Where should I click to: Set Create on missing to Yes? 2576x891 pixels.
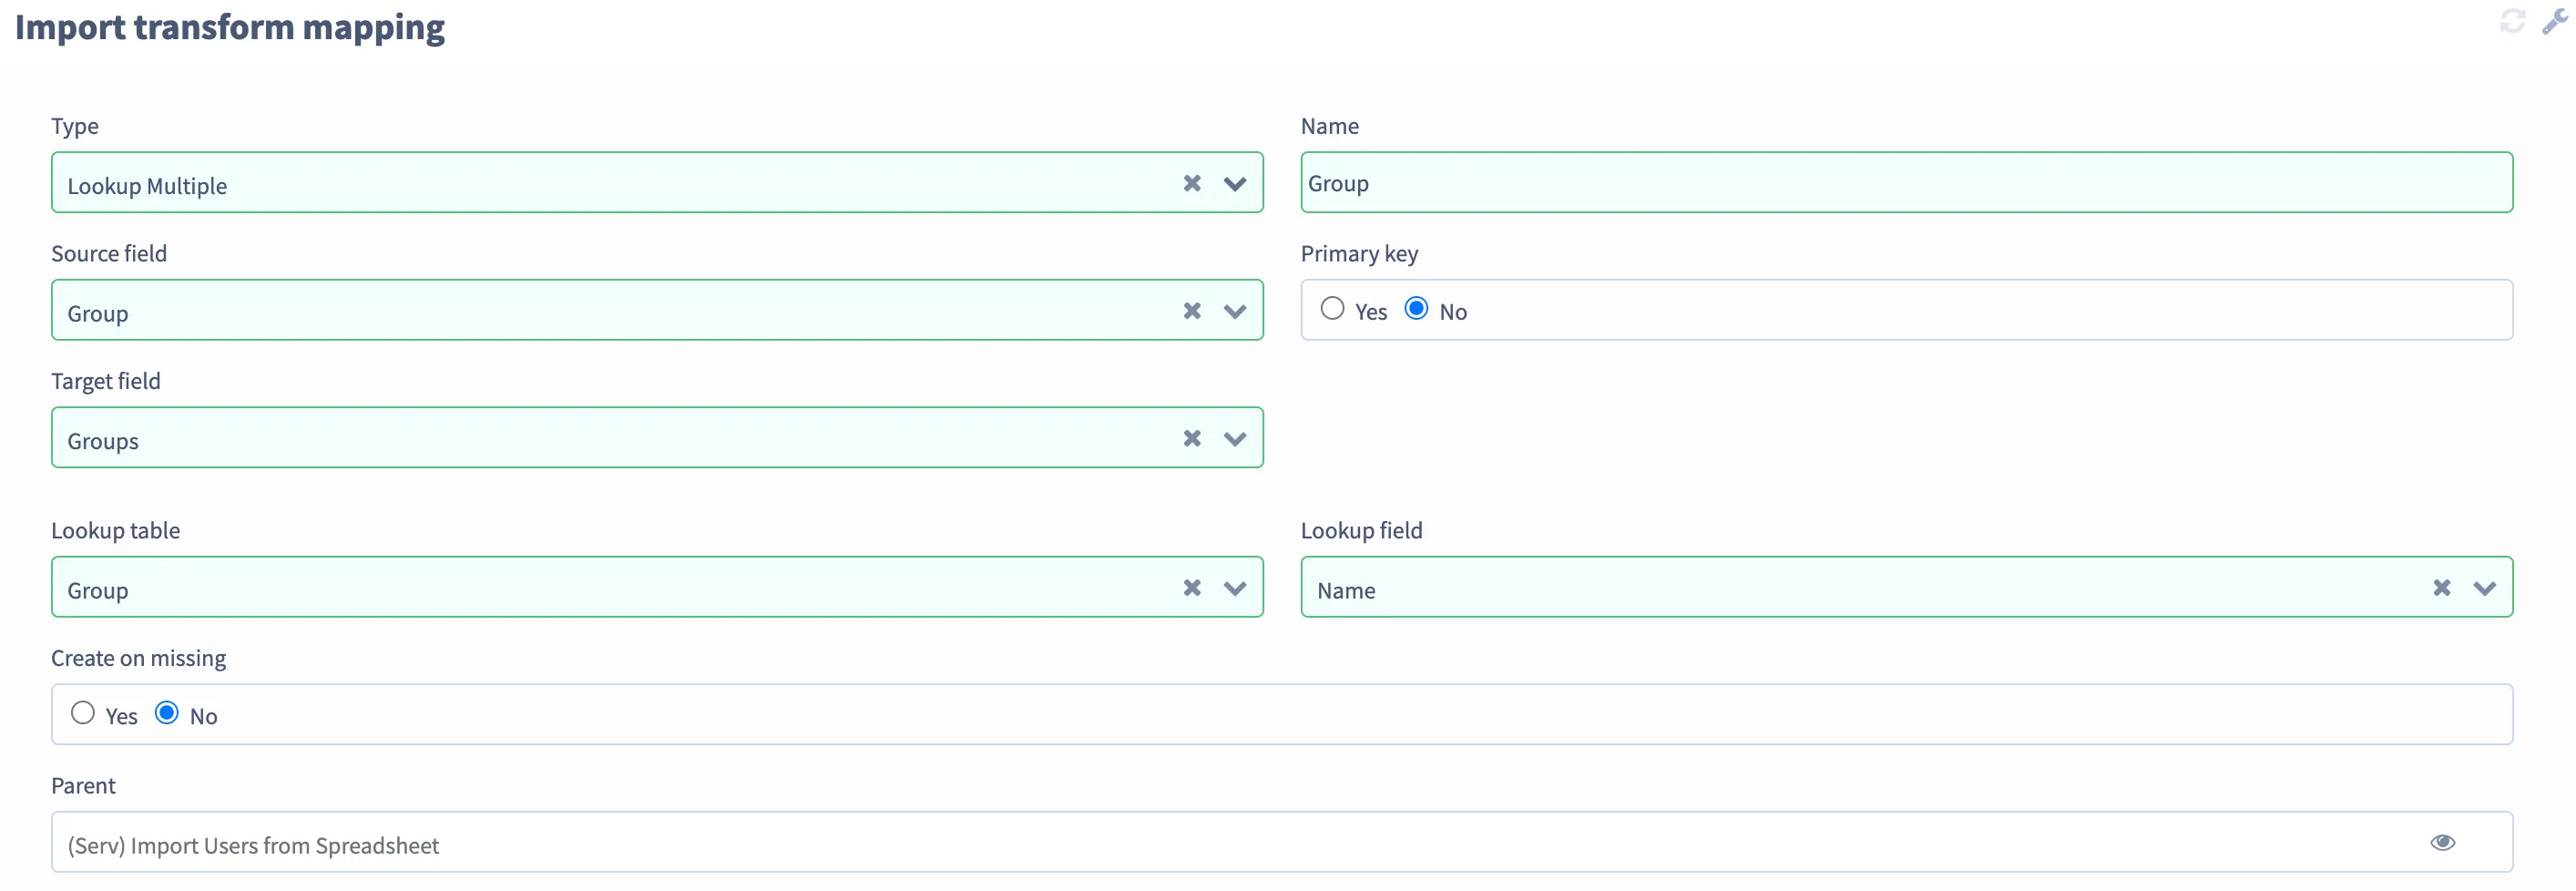(83, 713)
